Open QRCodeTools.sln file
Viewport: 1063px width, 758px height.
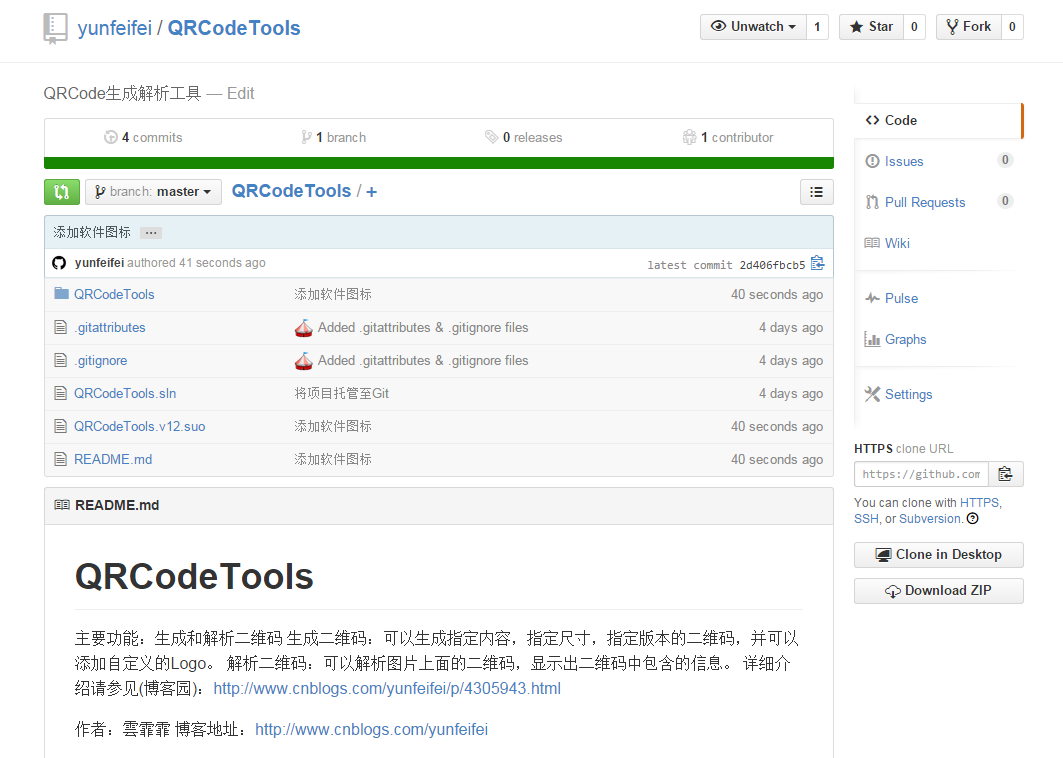pos(125,393)
